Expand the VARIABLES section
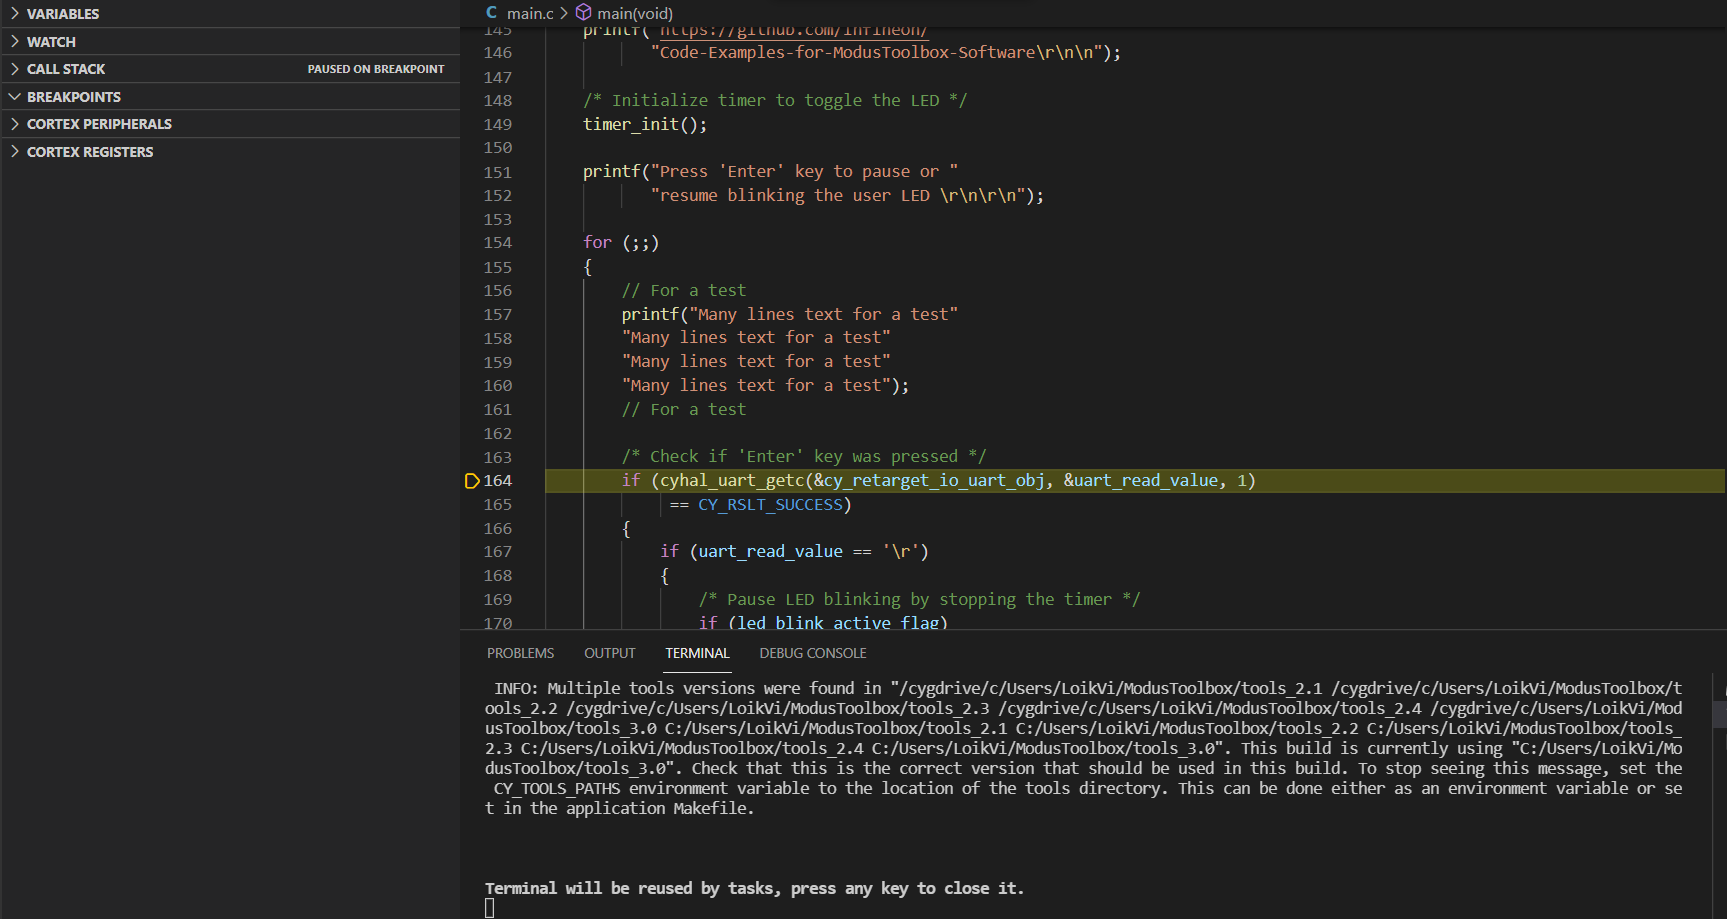This screenshot has height=919, width=1727. 60,13
